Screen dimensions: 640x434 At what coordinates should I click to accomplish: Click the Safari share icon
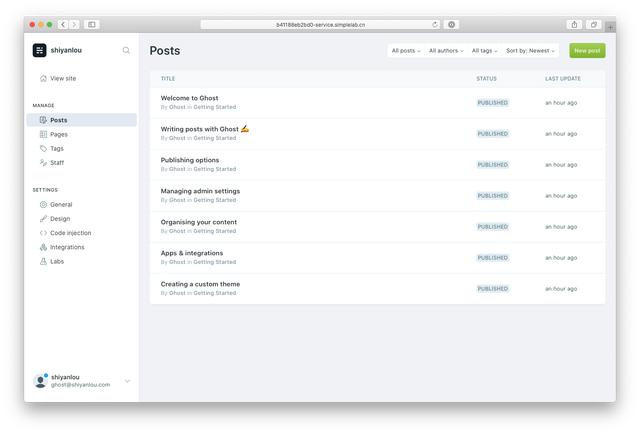tap(575, 24)
